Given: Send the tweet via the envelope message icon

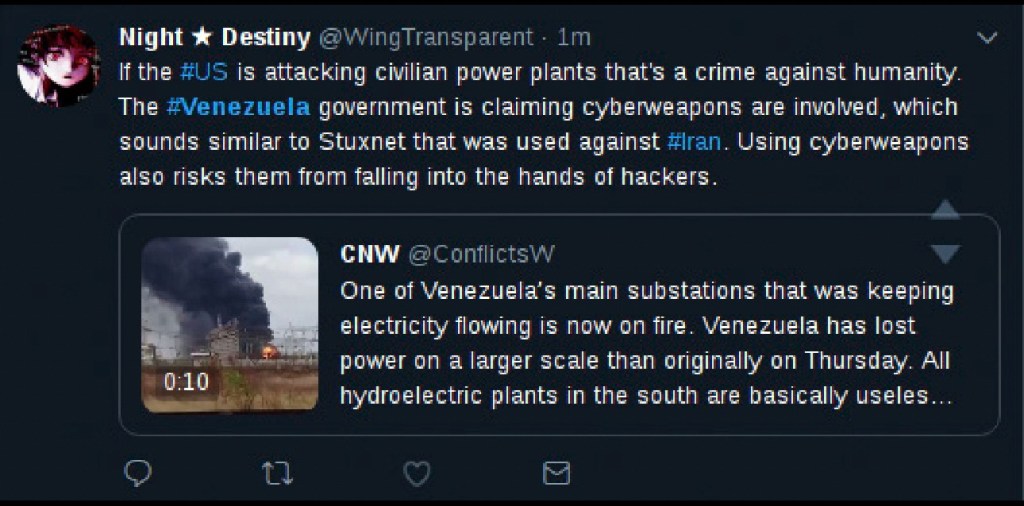Looking at the screenshot, I should click(556, 473).
